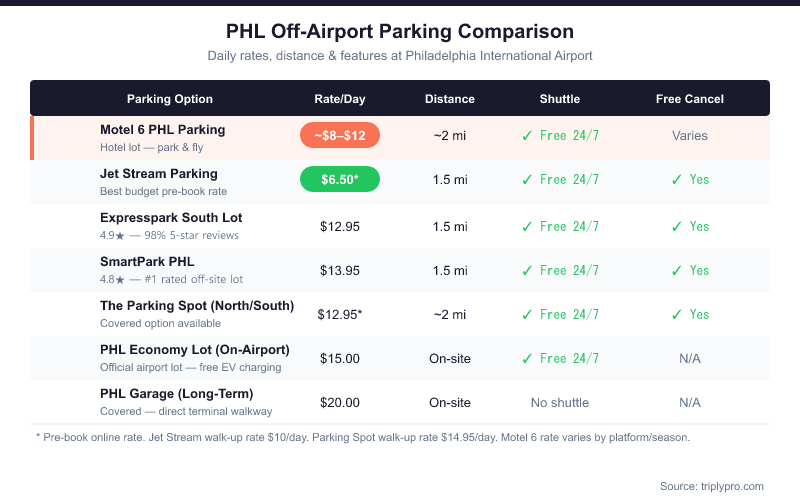
Task: Select the Free Cancel checkmark for Jet Stream Parking
Action: coord(677,180)
